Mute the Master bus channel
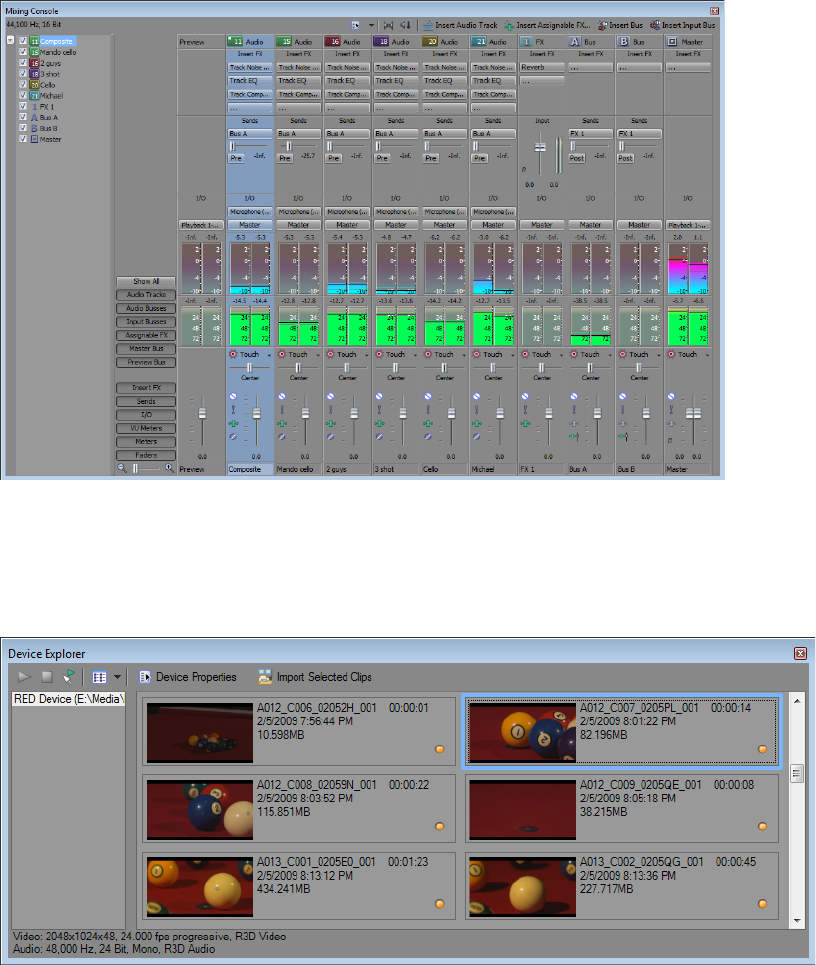The image size is (816, 965). 671,397
